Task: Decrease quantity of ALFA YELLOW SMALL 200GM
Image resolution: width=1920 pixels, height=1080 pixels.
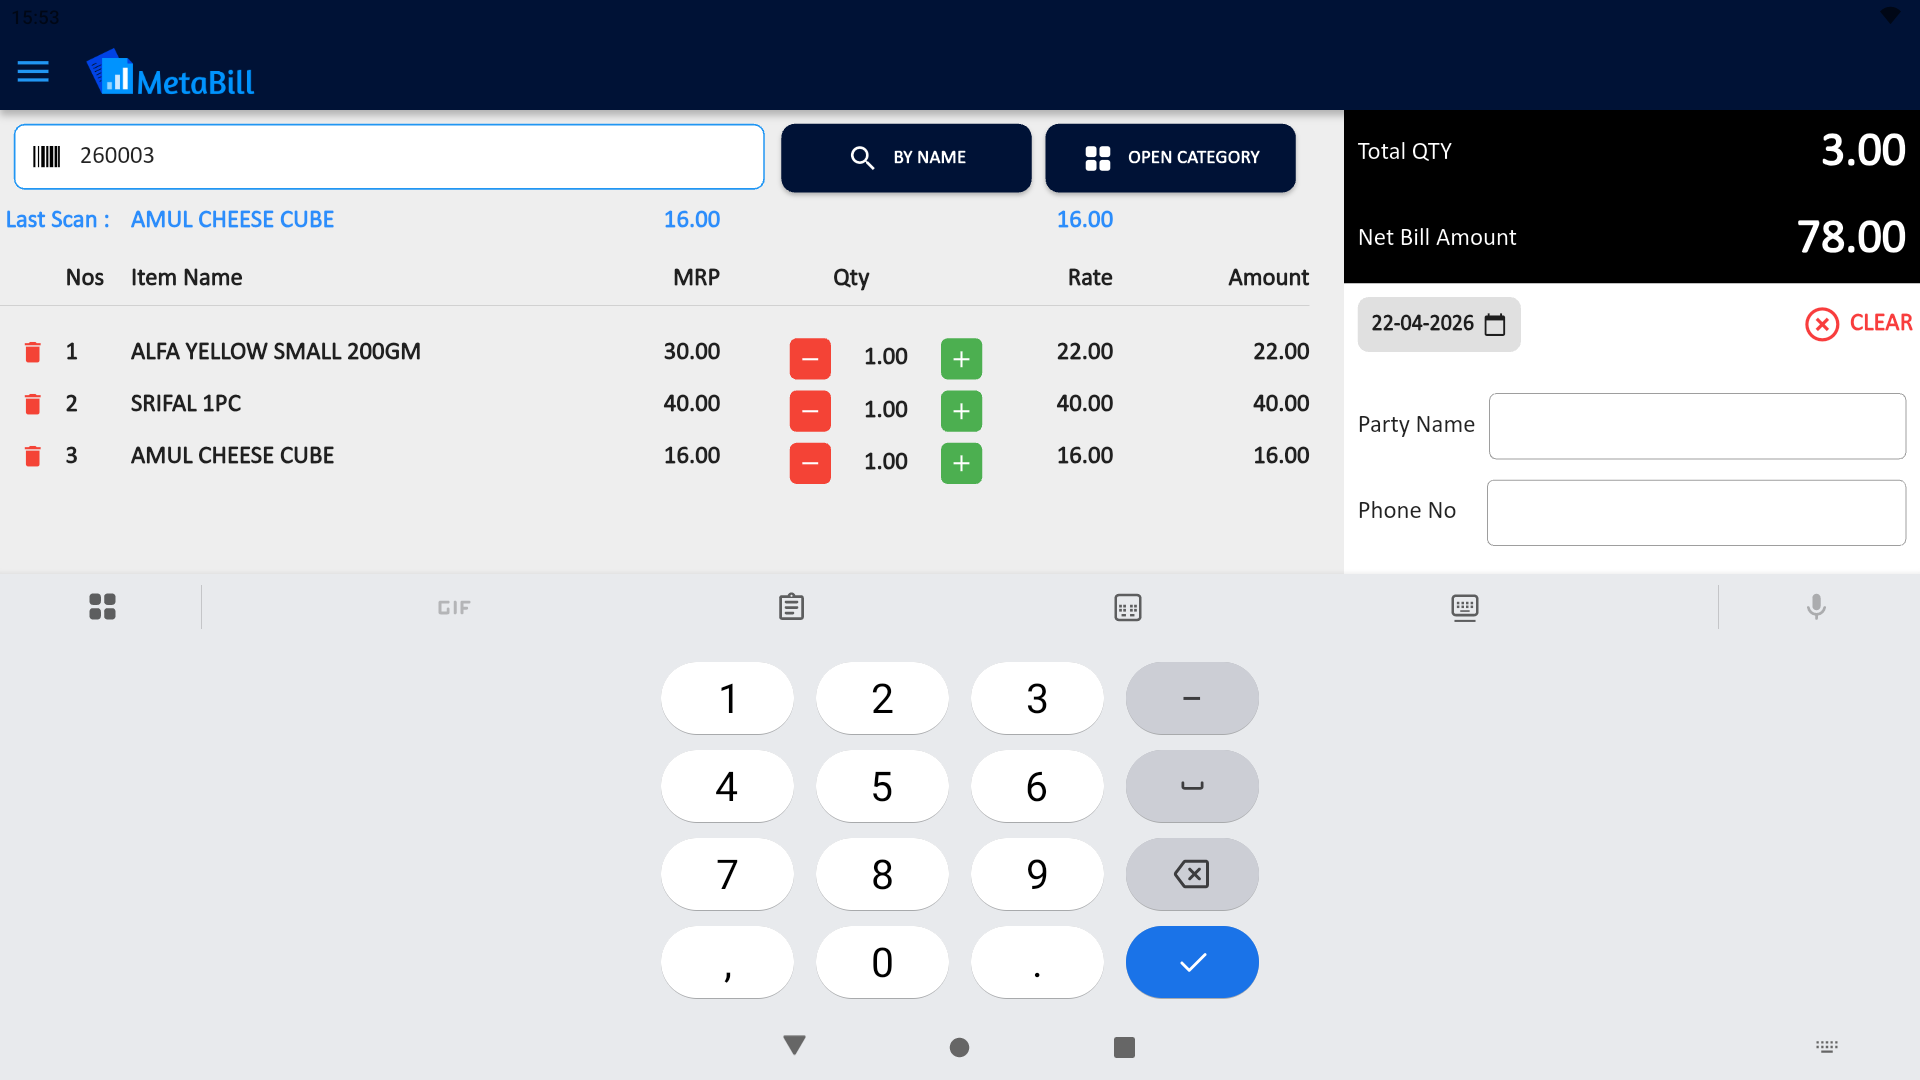Action: tap(810, 358)
